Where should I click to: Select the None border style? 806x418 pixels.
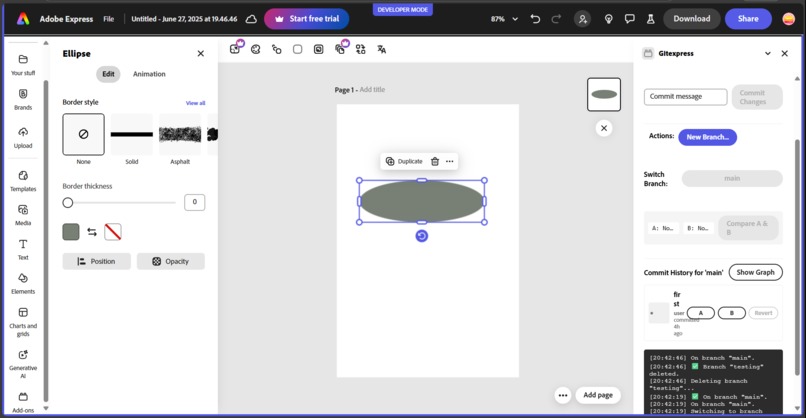click(83, 134)
